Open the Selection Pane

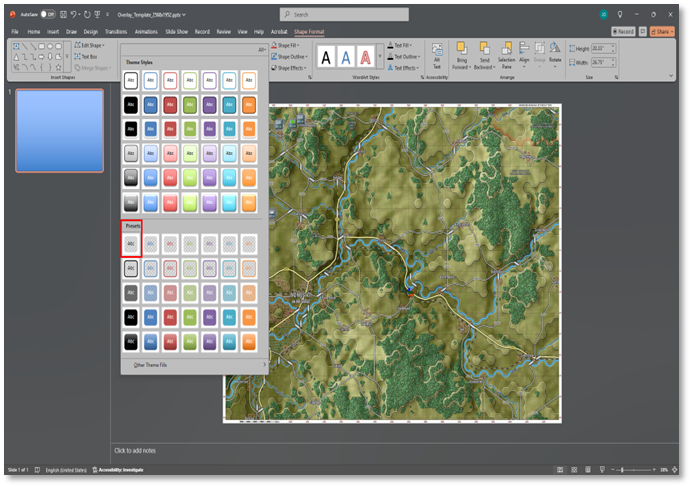505,52
